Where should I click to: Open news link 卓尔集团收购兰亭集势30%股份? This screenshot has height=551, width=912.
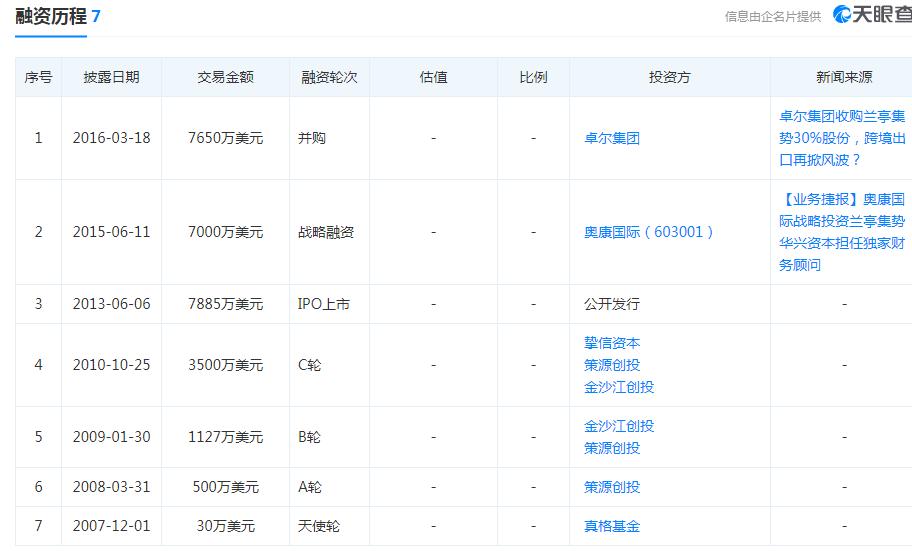(842, 138)
